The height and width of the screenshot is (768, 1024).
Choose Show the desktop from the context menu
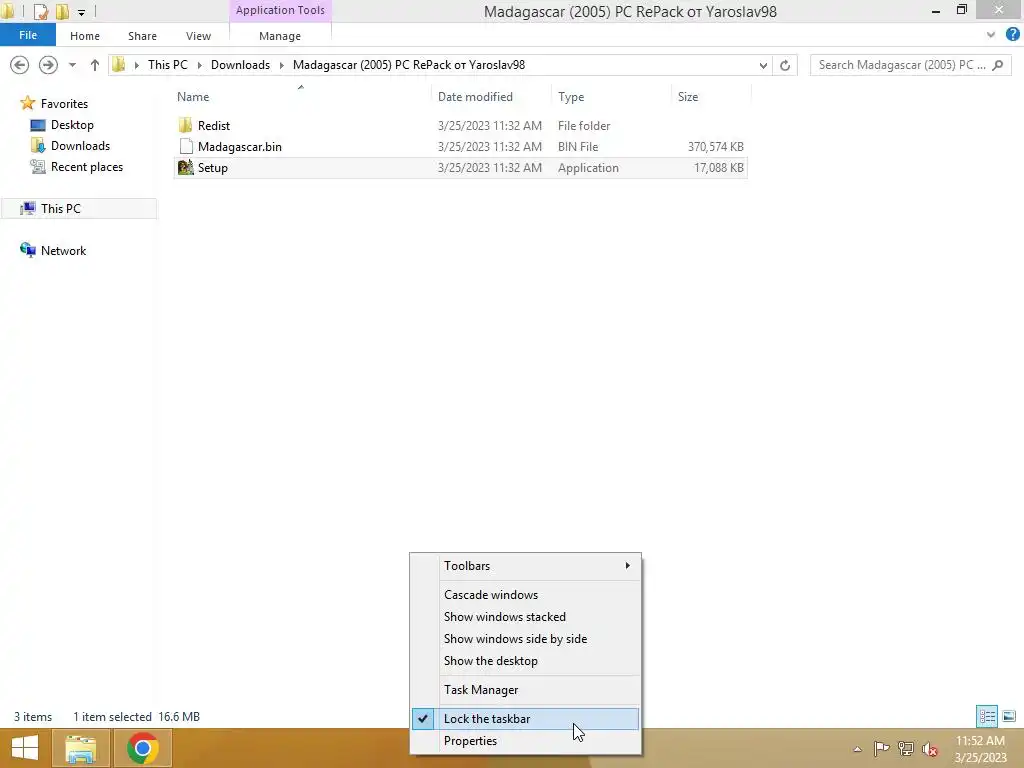(526, 661)
